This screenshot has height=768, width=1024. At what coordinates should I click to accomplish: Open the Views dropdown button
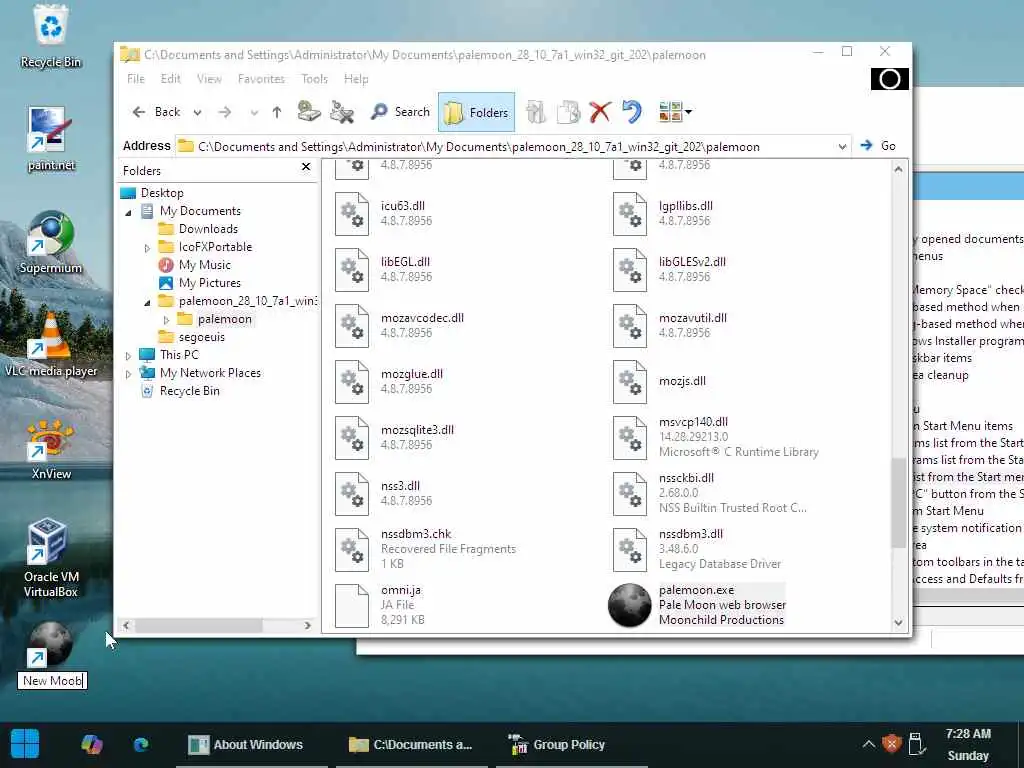[x=675, y=112]
